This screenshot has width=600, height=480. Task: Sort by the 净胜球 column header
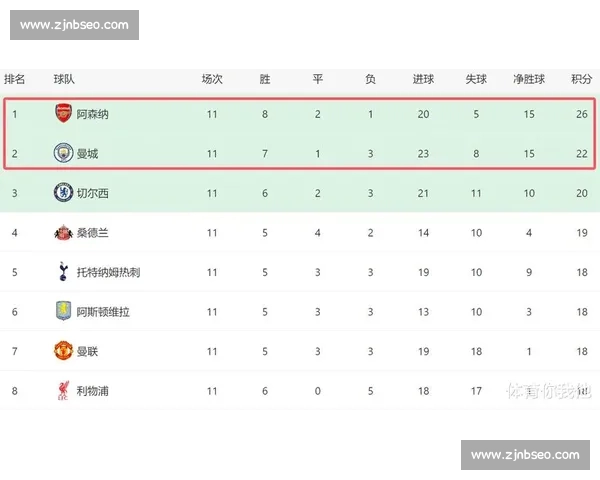pyautogui.click(x=529, y=79)
